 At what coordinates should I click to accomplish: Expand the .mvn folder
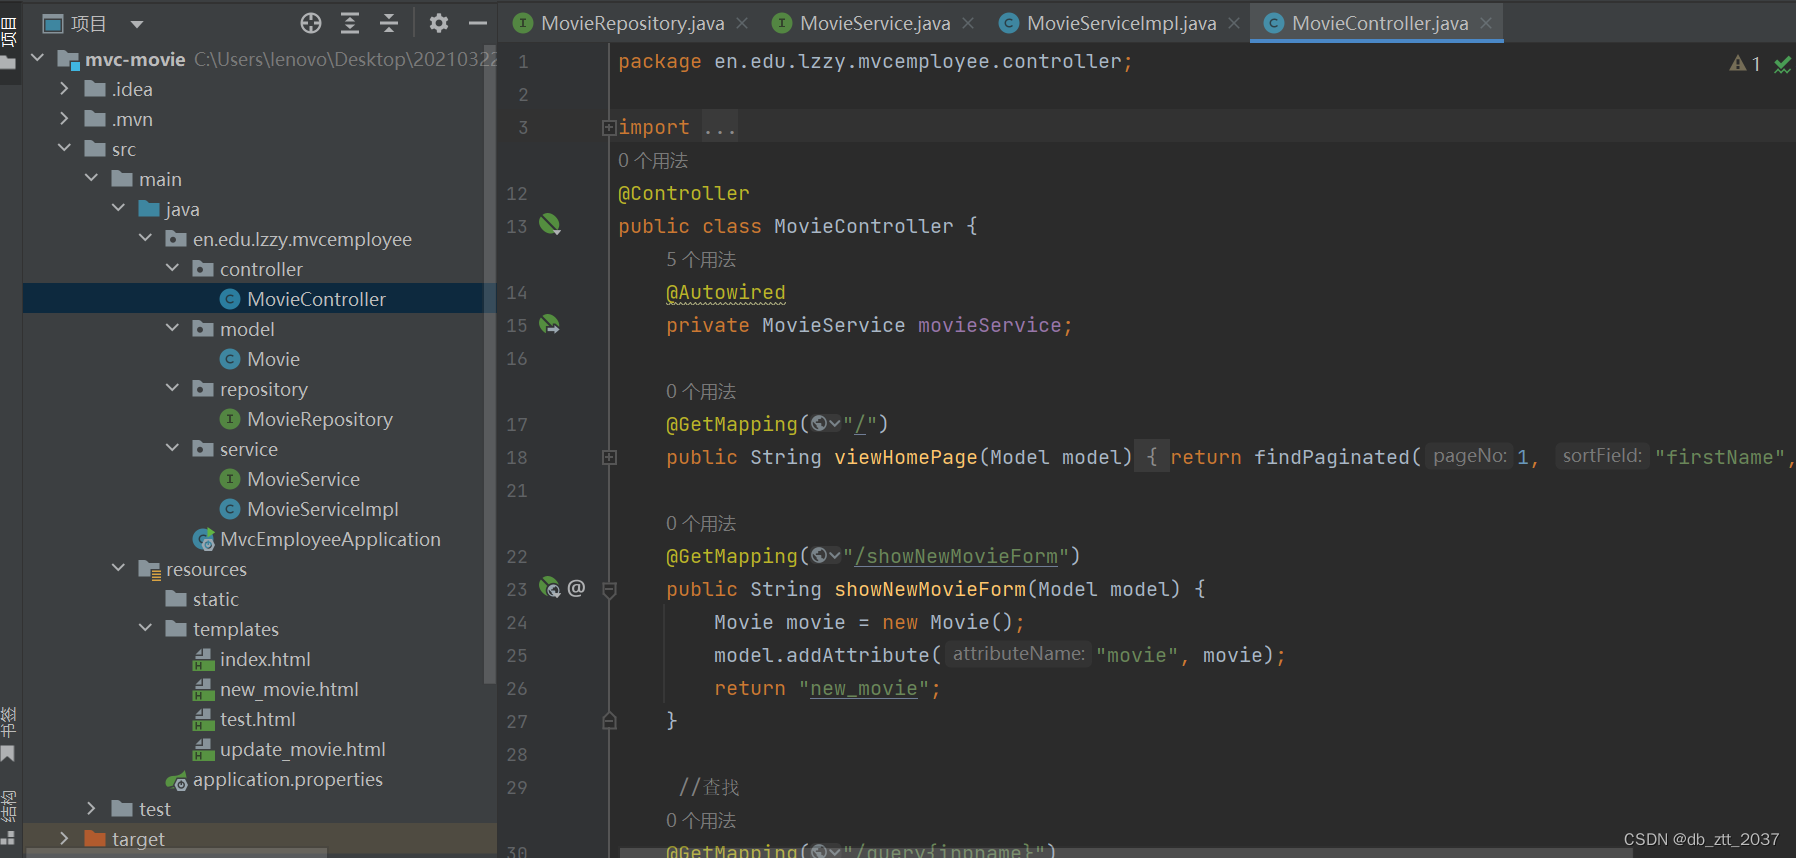pyautogui.click(x=65, y=118)
